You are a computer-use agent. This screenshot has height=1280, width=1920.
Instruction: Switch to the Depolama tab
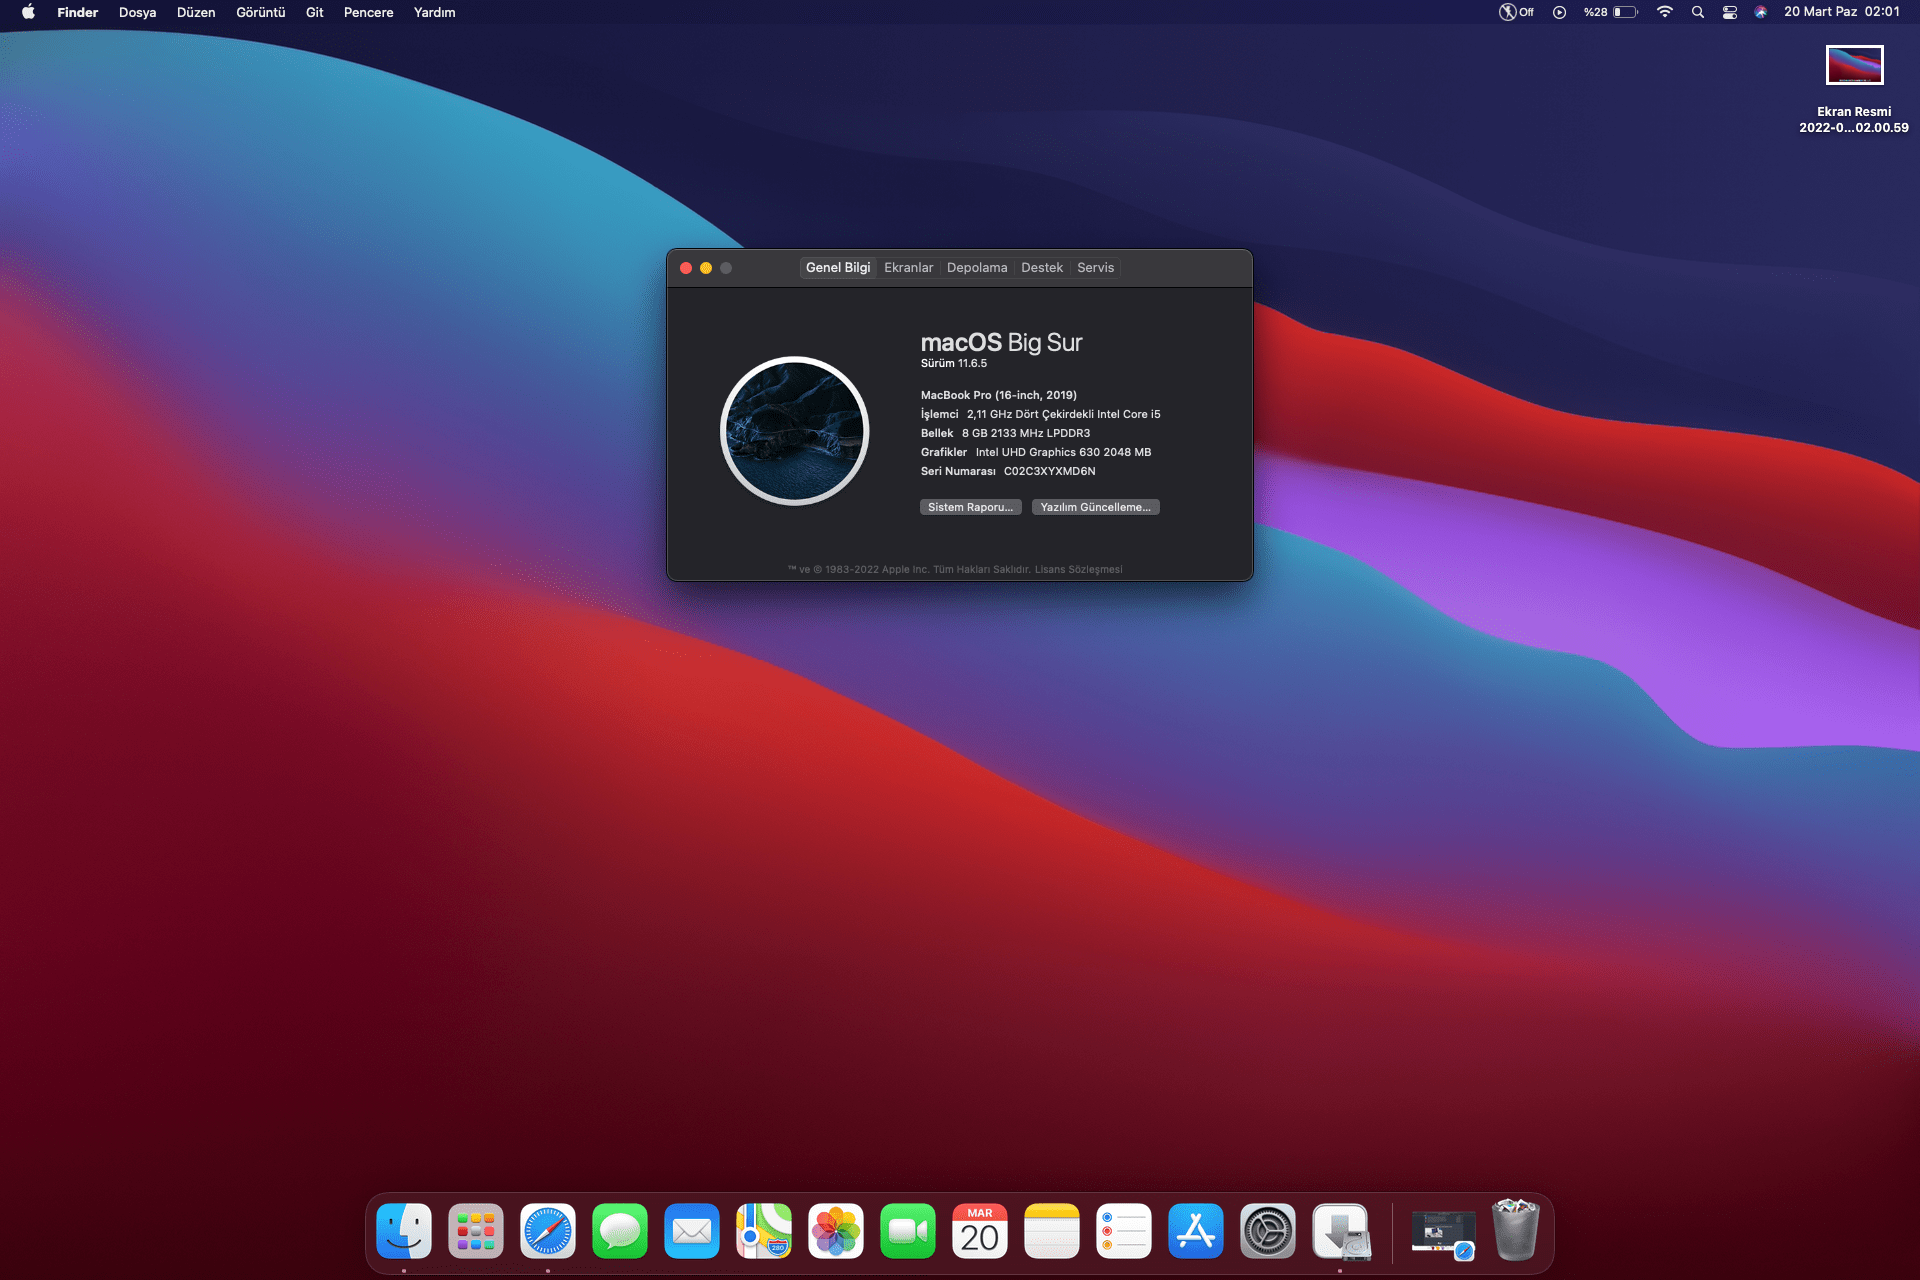(977, 268)
